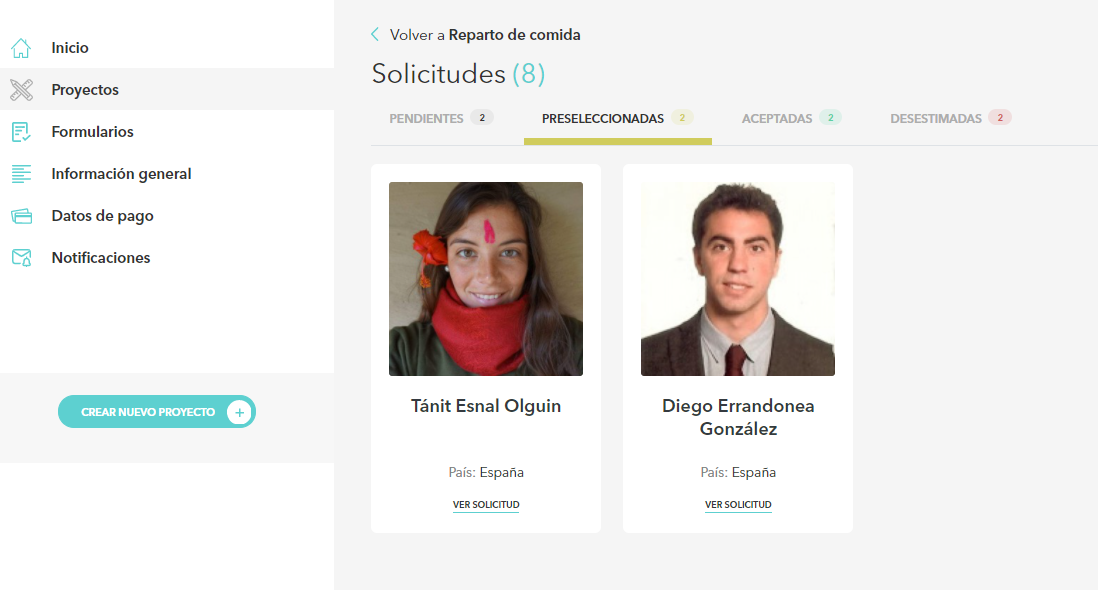The width and height of the screenshot is (1098, 590).
Task: Click the Inicio house icon
Action: tap(21, 48)
